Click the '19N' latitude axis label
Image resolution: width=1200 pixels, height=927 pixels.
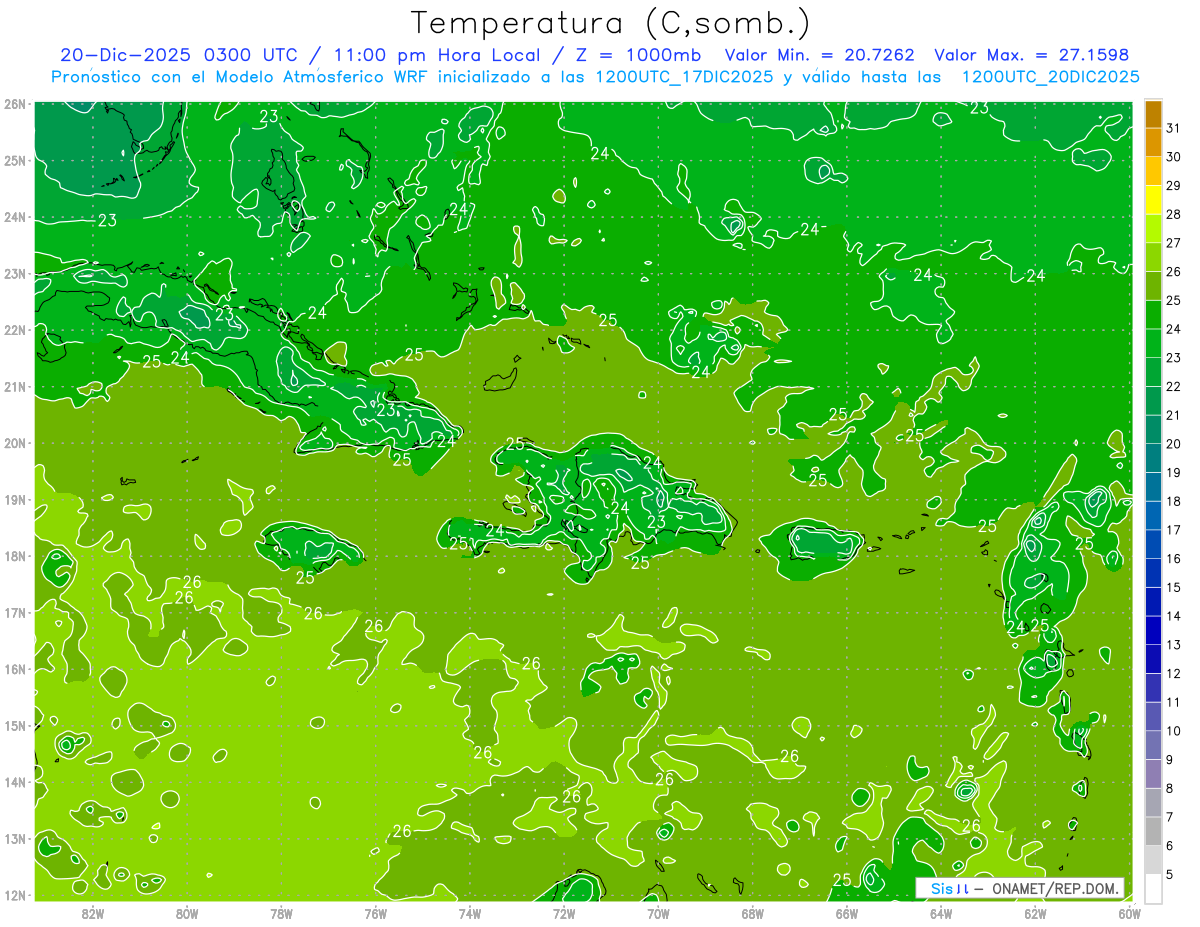15,499
